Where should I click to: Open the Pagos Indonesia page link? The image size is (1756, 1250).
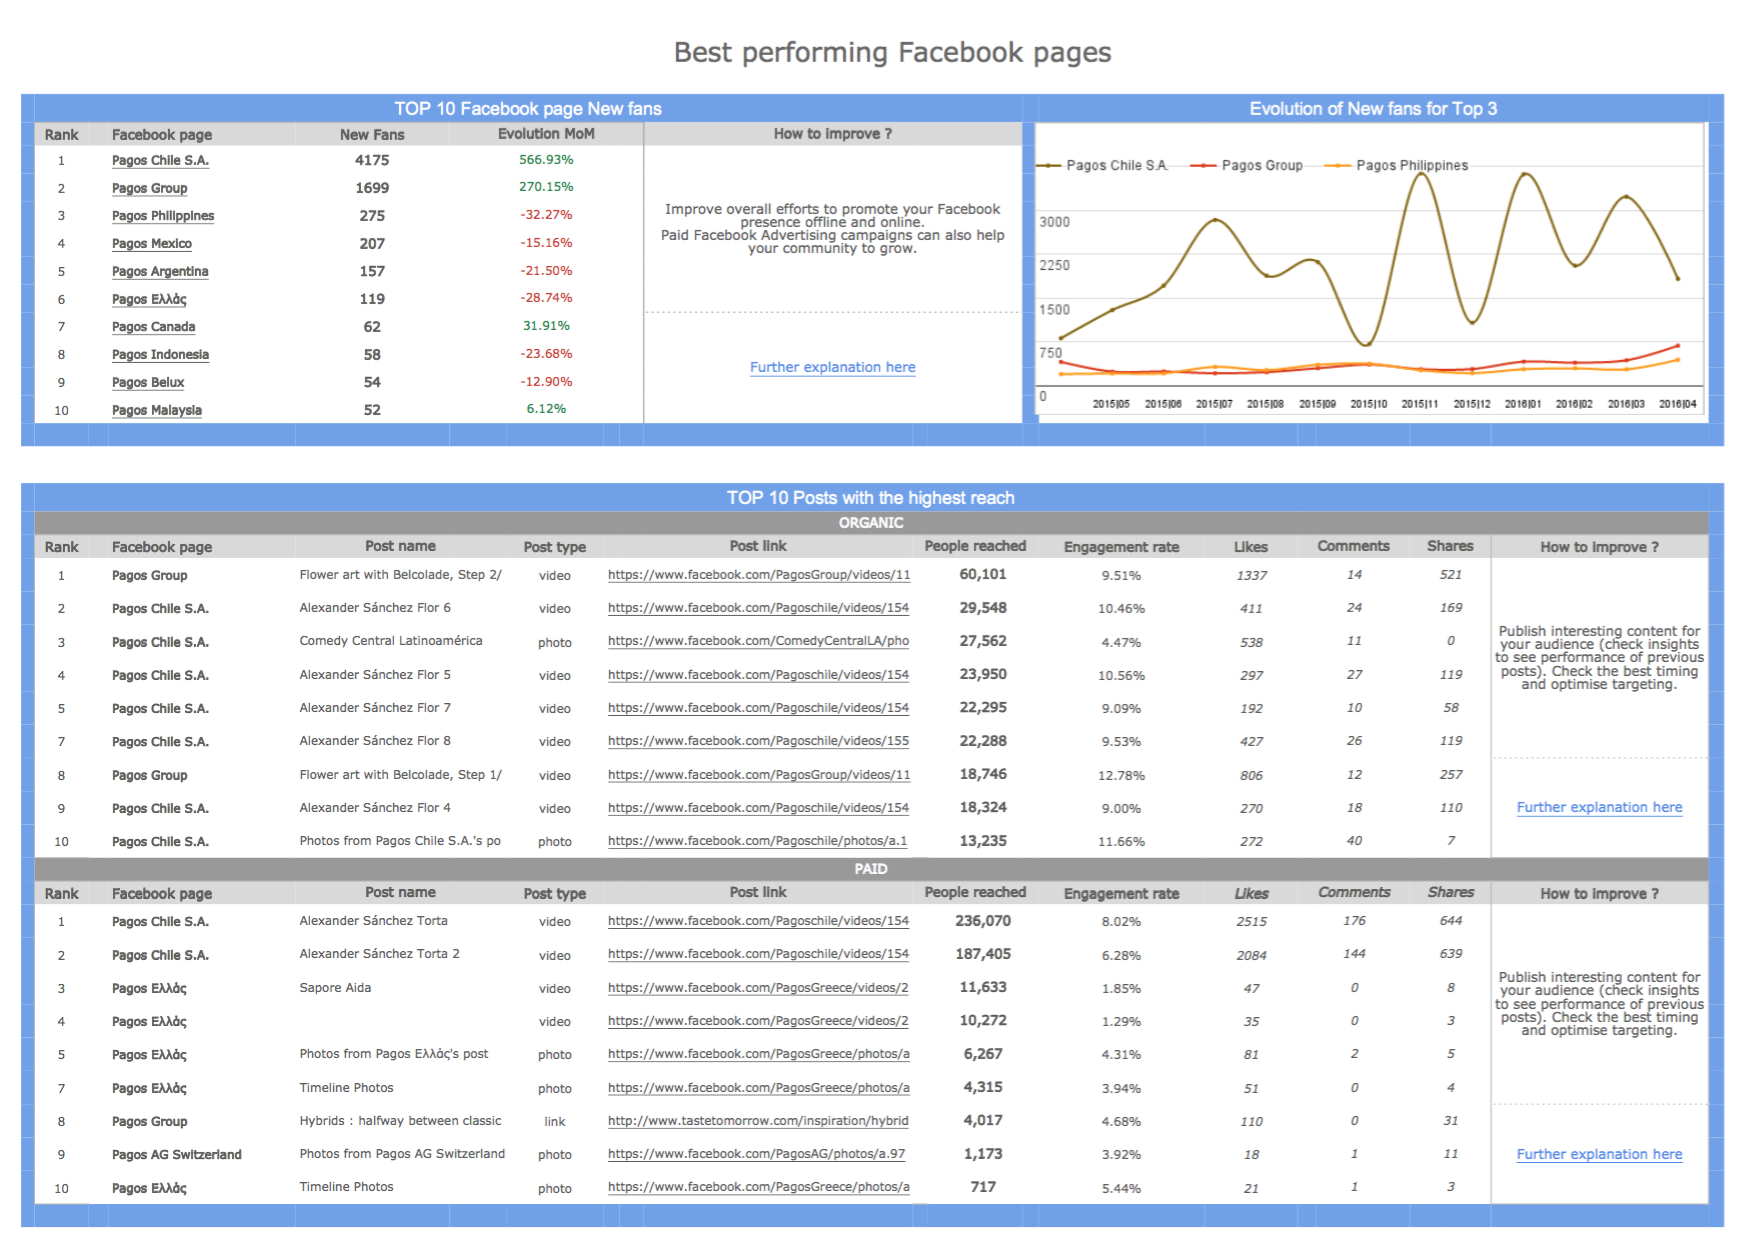point(160,355)
